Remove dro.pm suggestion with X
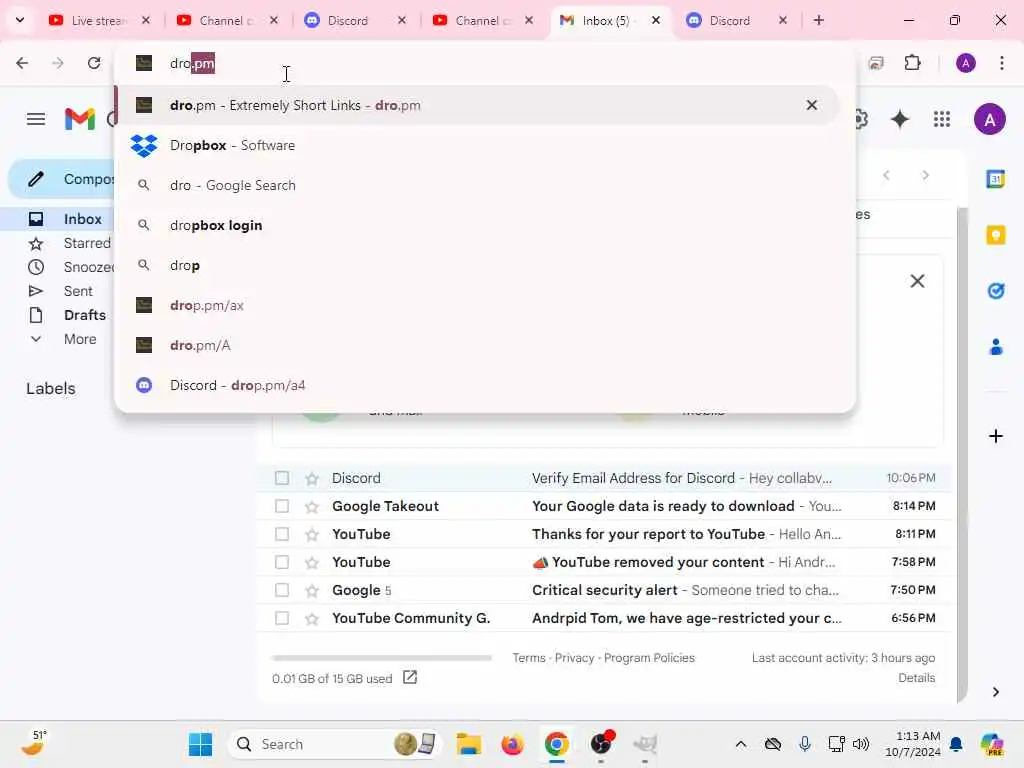1024x768 pixels. [812, 105]
